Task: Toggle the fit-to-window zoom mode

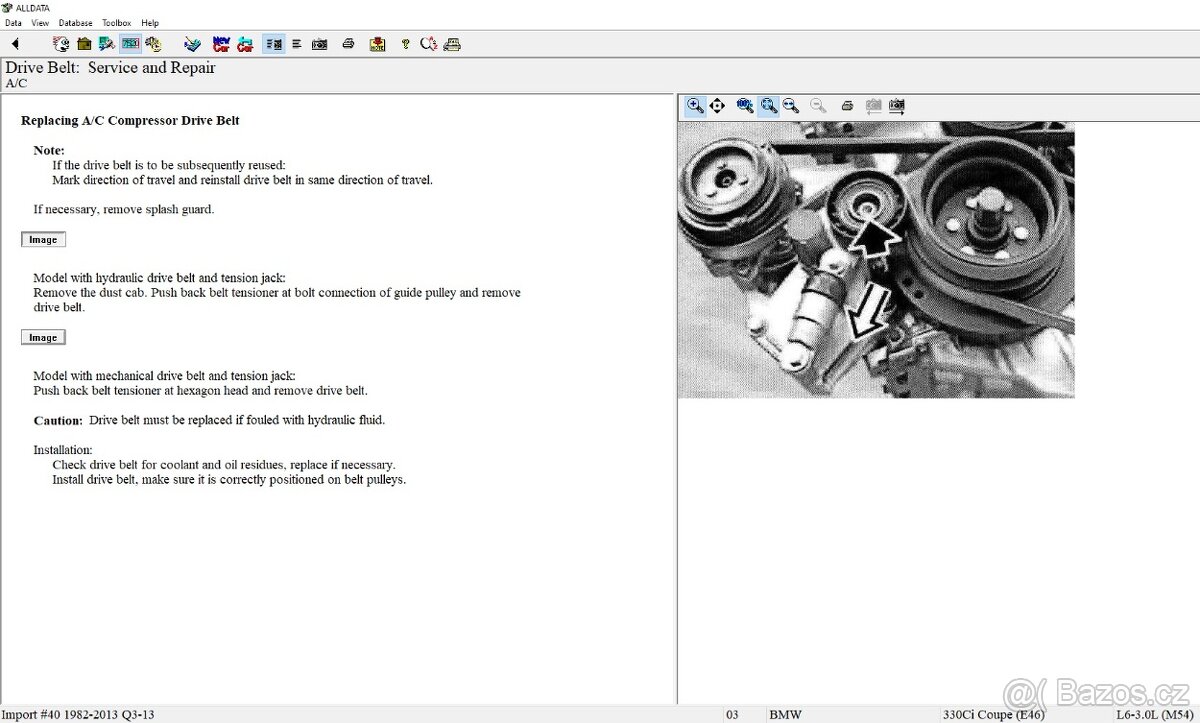Action: point(769,105)
